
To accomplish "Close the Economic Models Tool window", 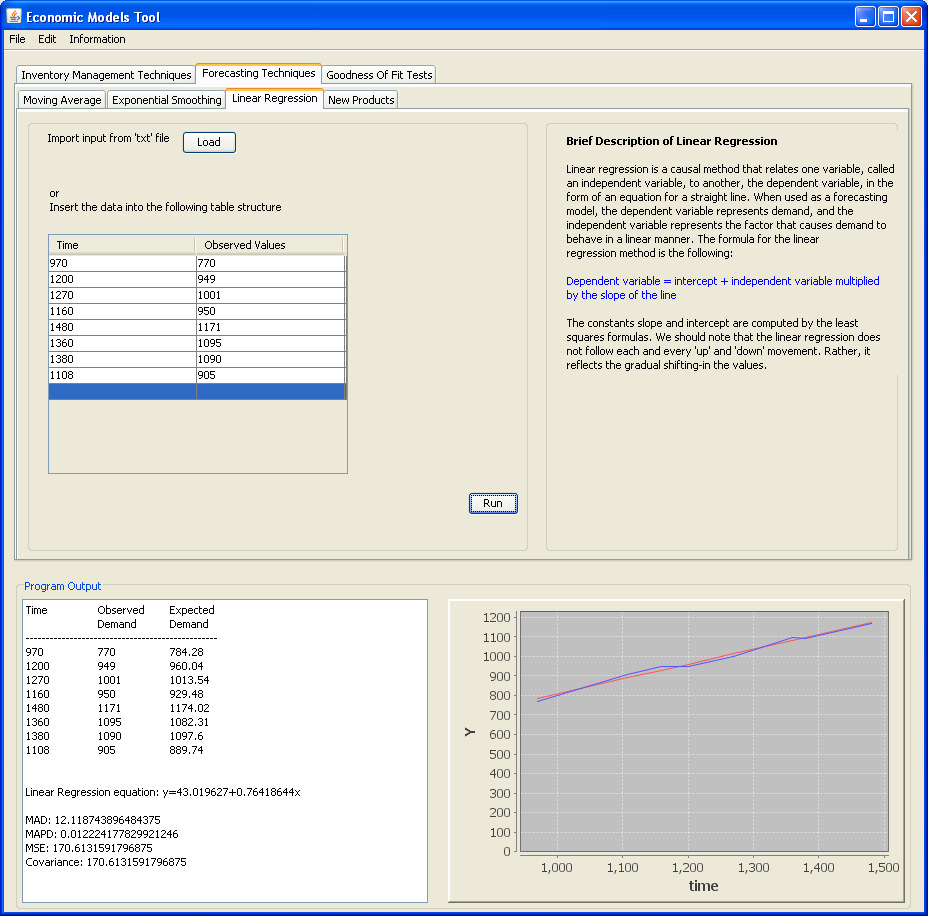I will point(911,17).
